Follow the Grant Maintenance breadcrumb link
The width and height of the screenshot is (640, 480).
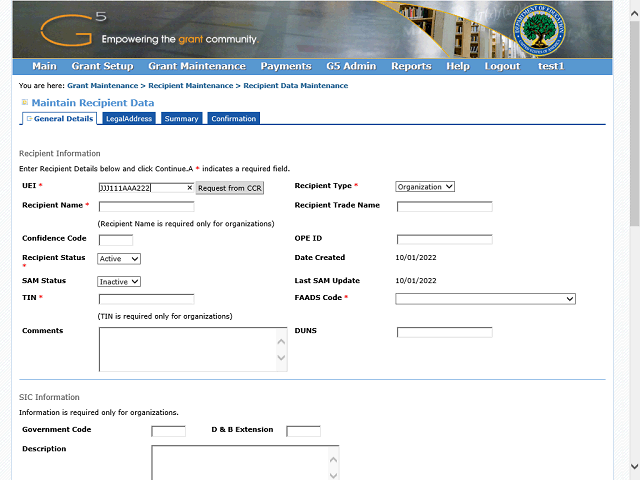coord(102,86)
